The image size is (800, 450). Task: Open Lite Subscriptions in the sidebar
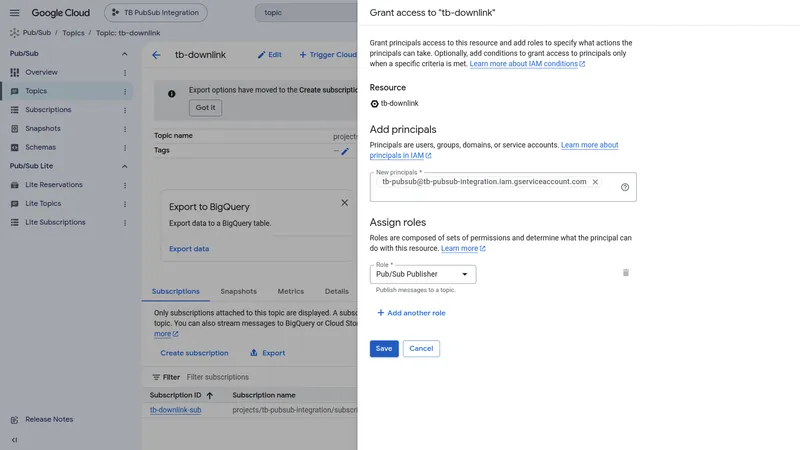click(x=55, y=222)
